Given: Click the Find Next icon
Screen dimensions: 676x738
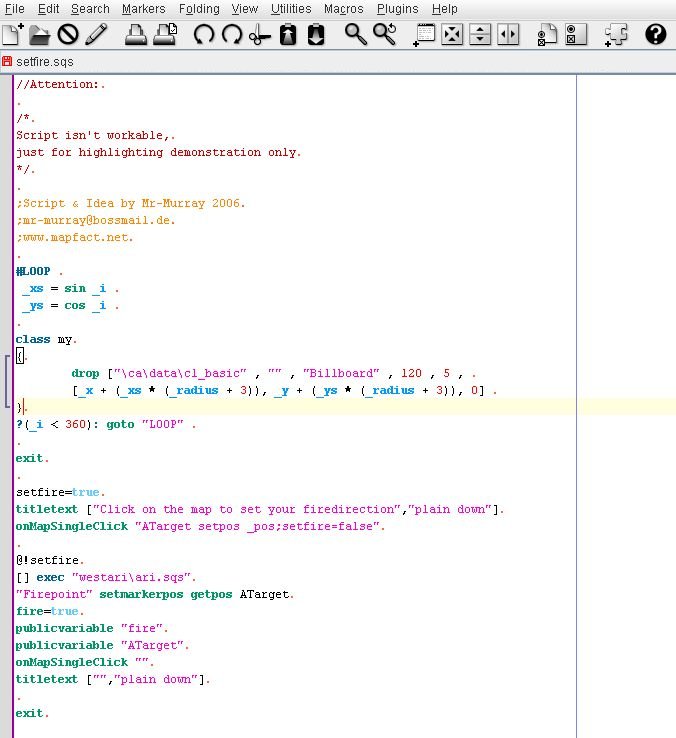Looking at the screenshot, I should 384,35.
